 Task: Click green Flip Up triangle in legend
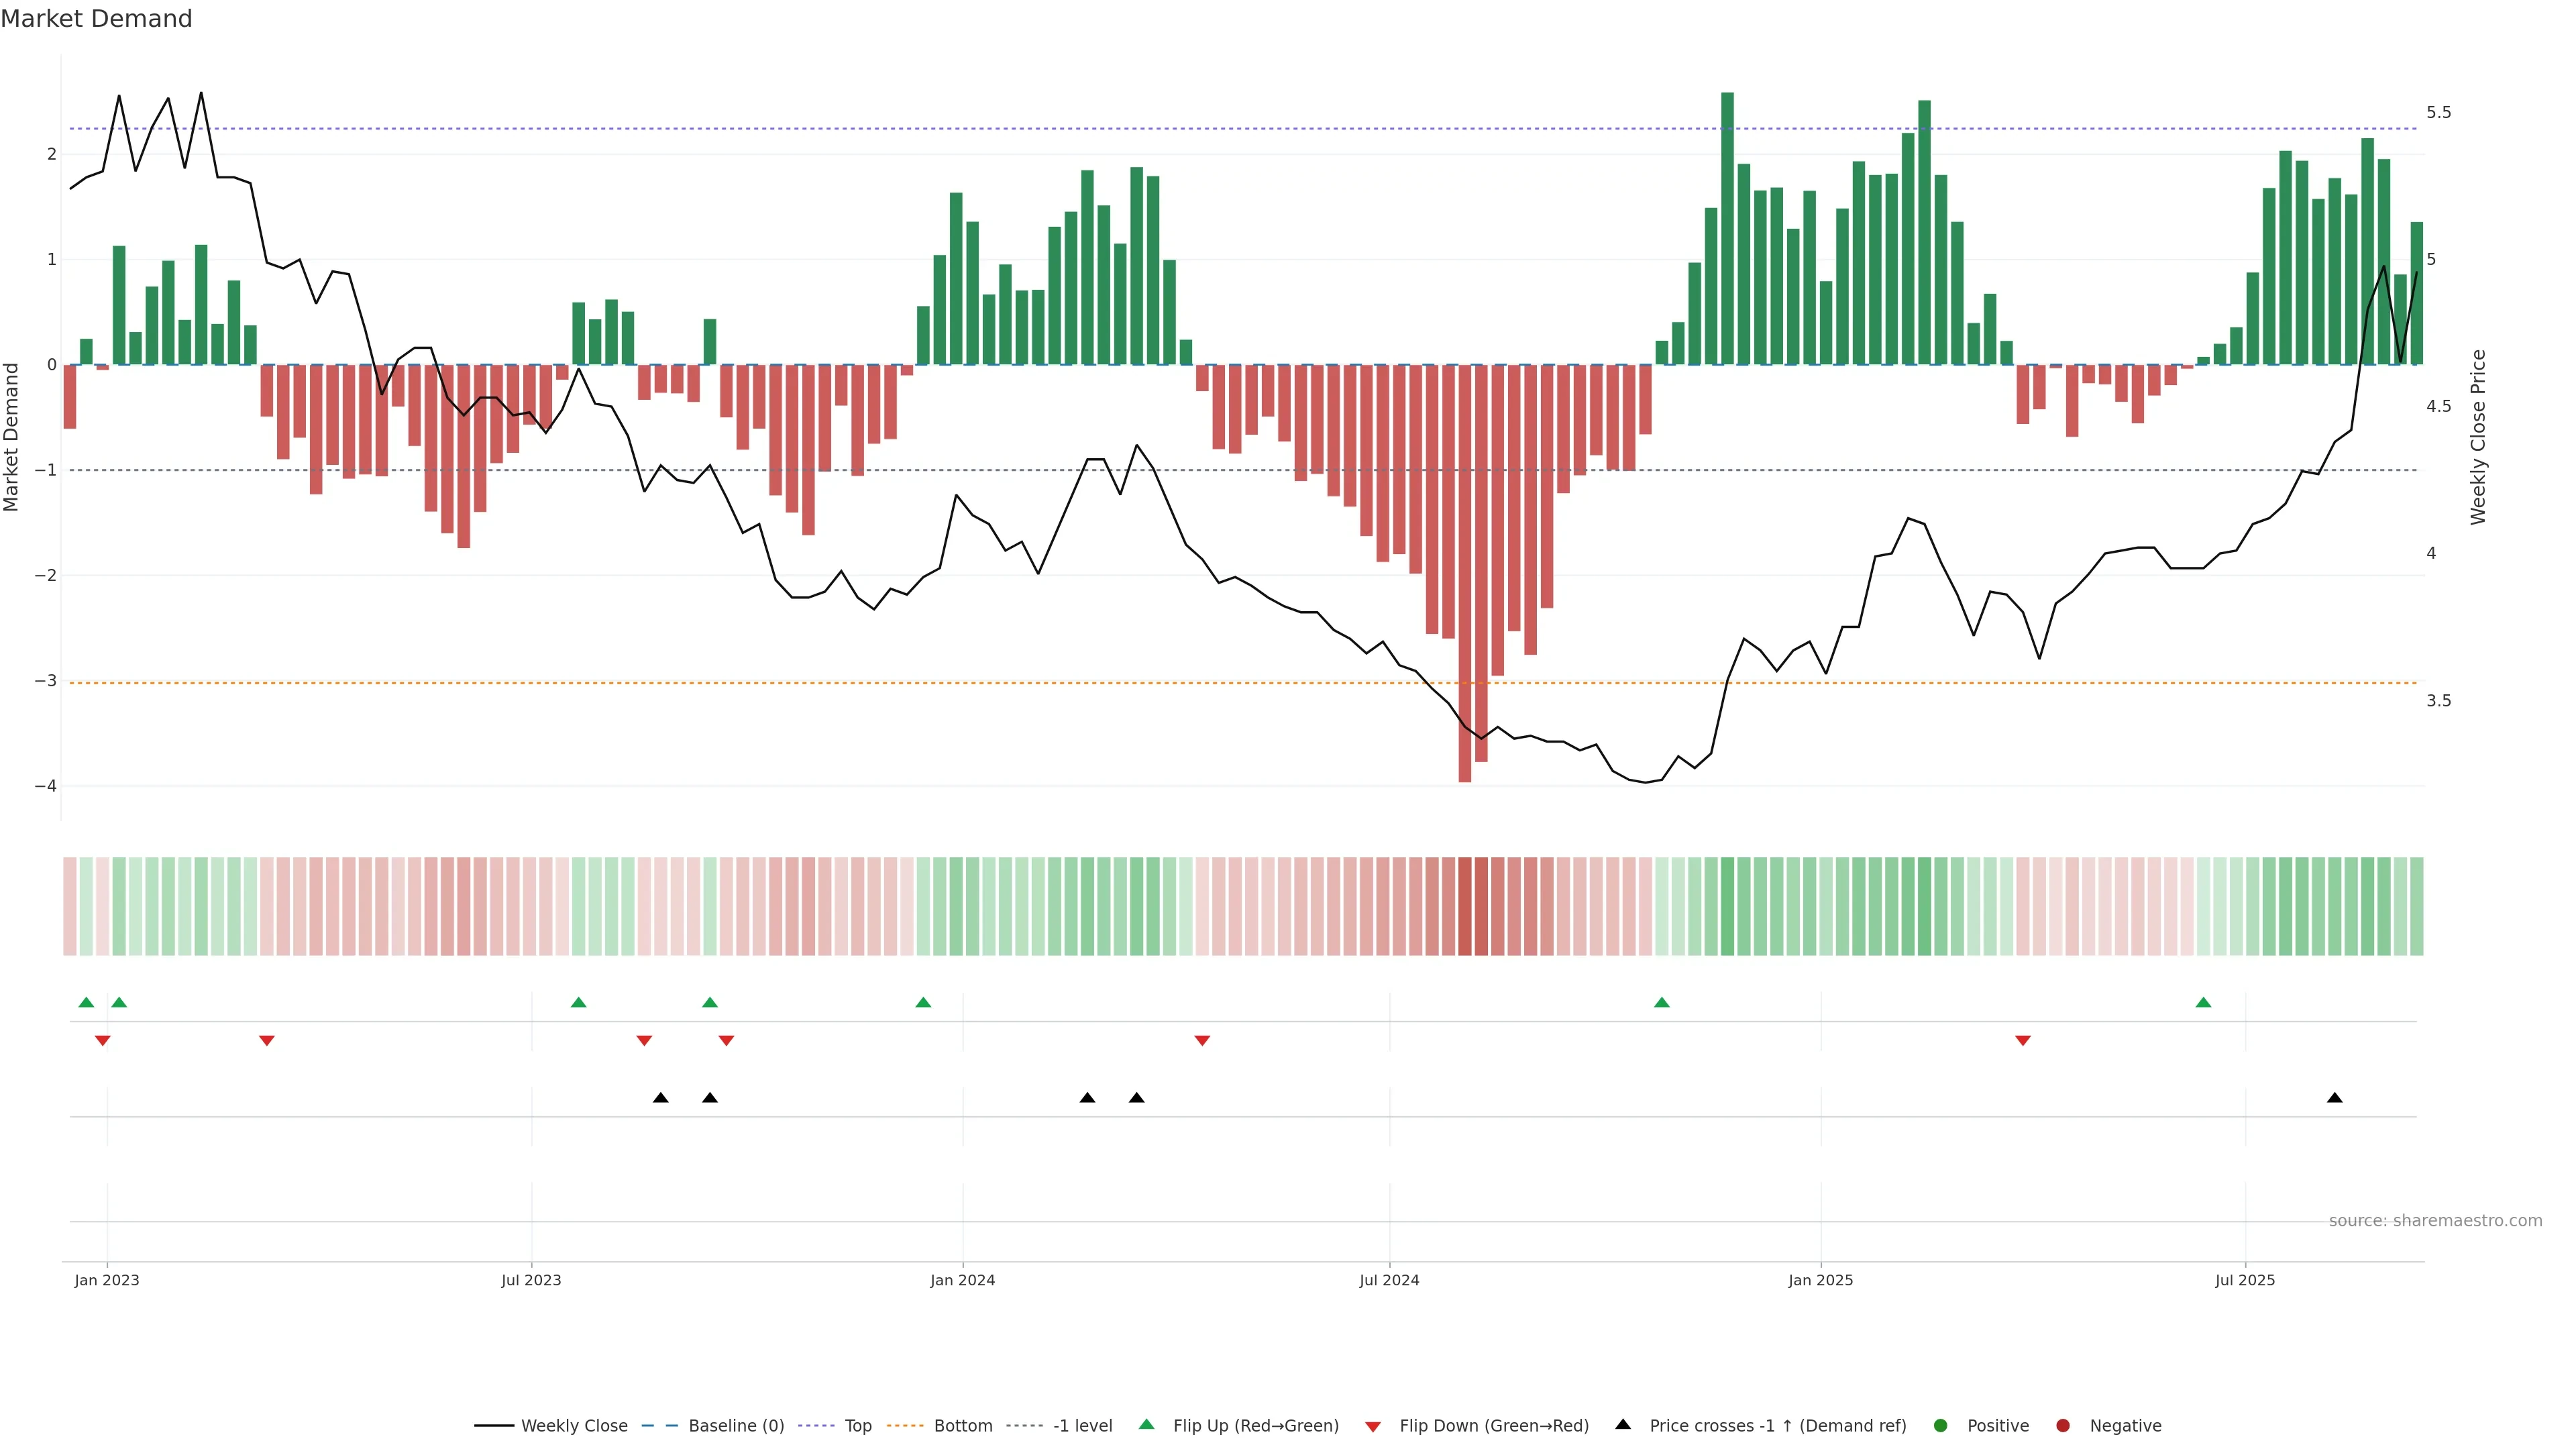[1147, 1425]
